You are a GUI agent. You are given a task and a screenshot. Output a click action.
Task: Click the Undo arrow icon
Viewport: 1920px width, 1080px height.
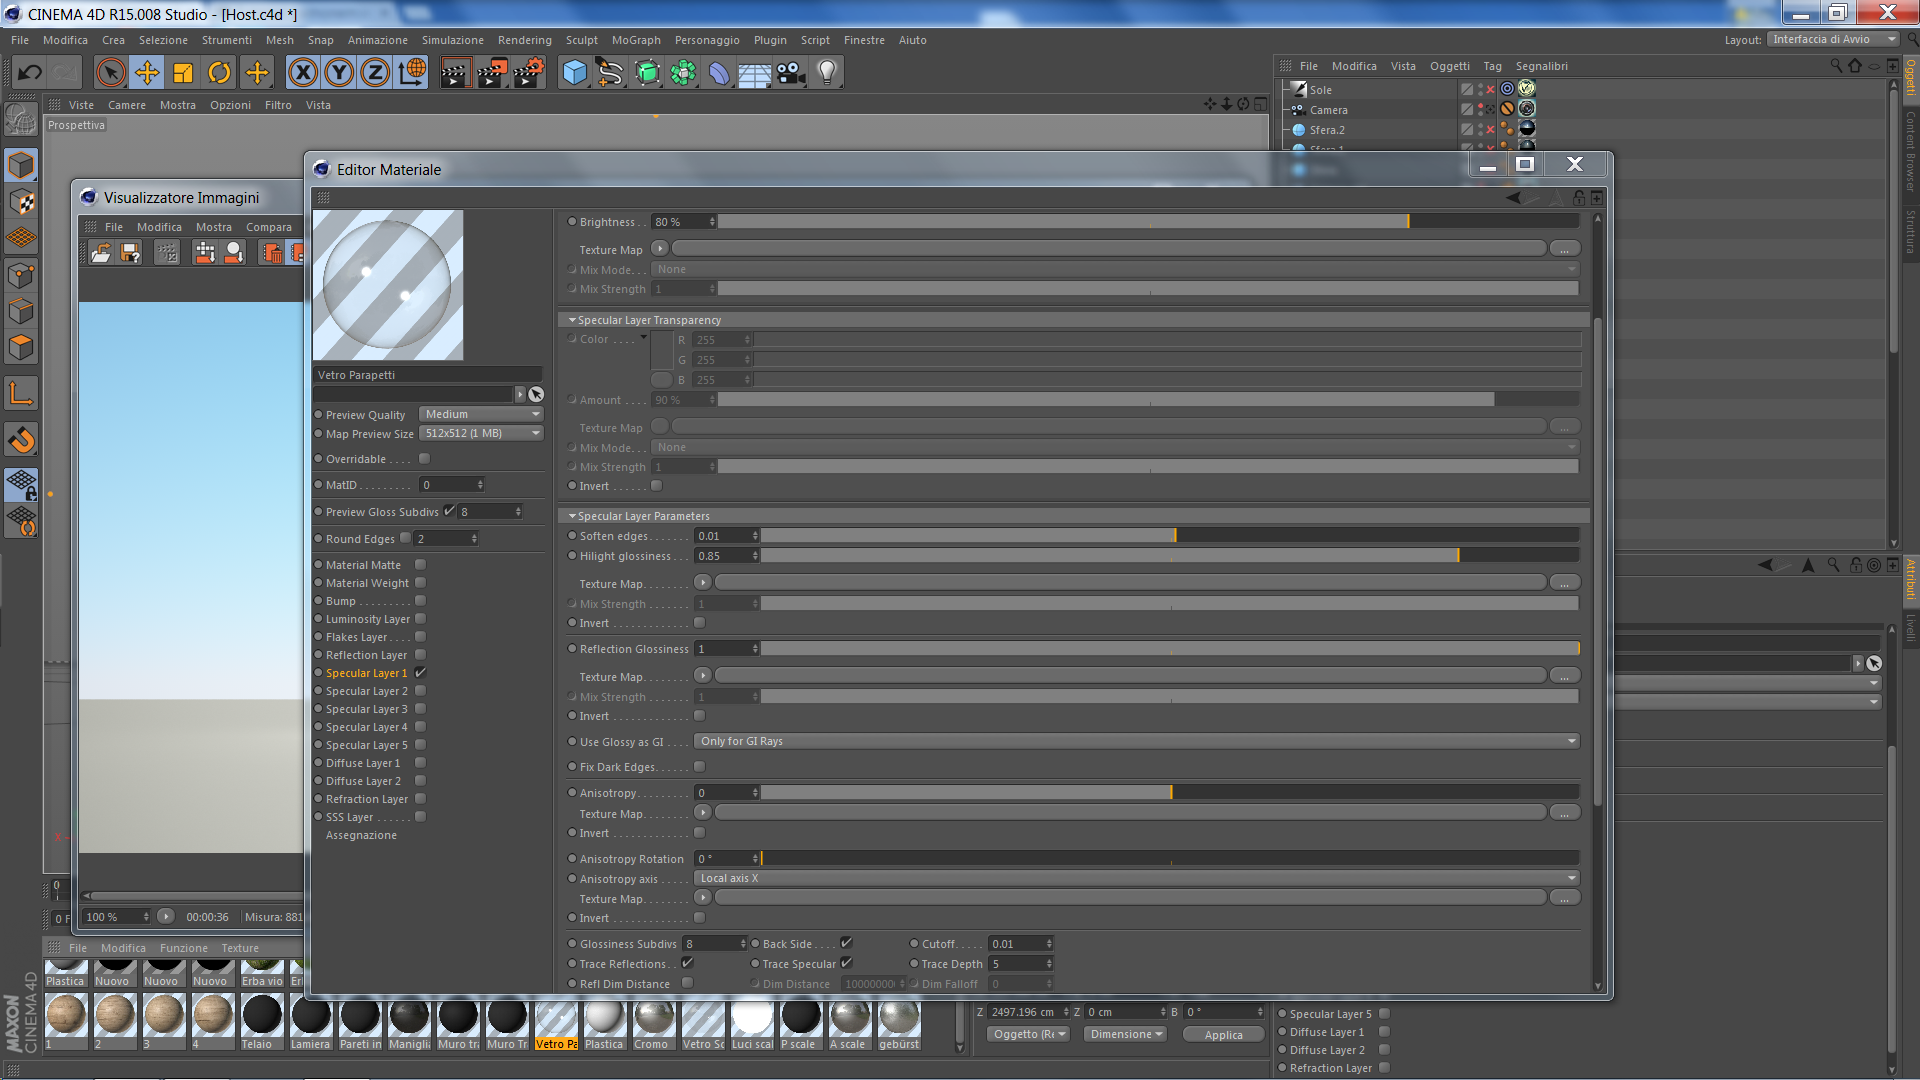point(29,72)
